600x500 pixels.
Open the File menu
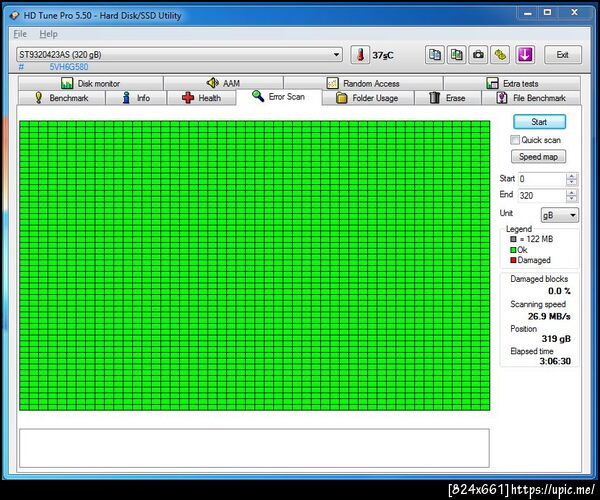pos(20,34)
